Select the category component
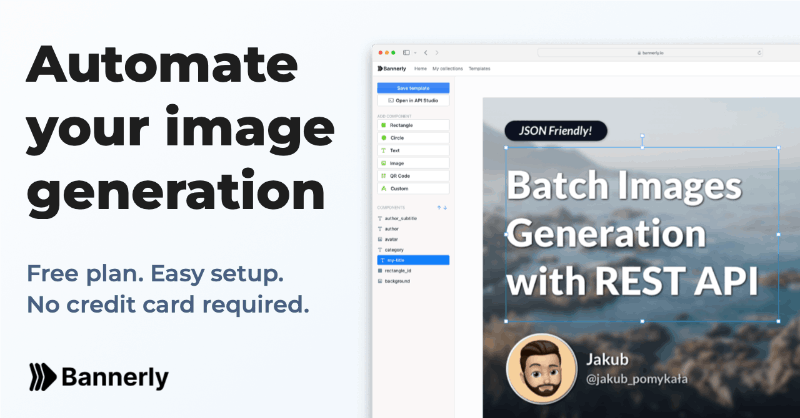The image size is (800, 418). click(x=413, y=250)
